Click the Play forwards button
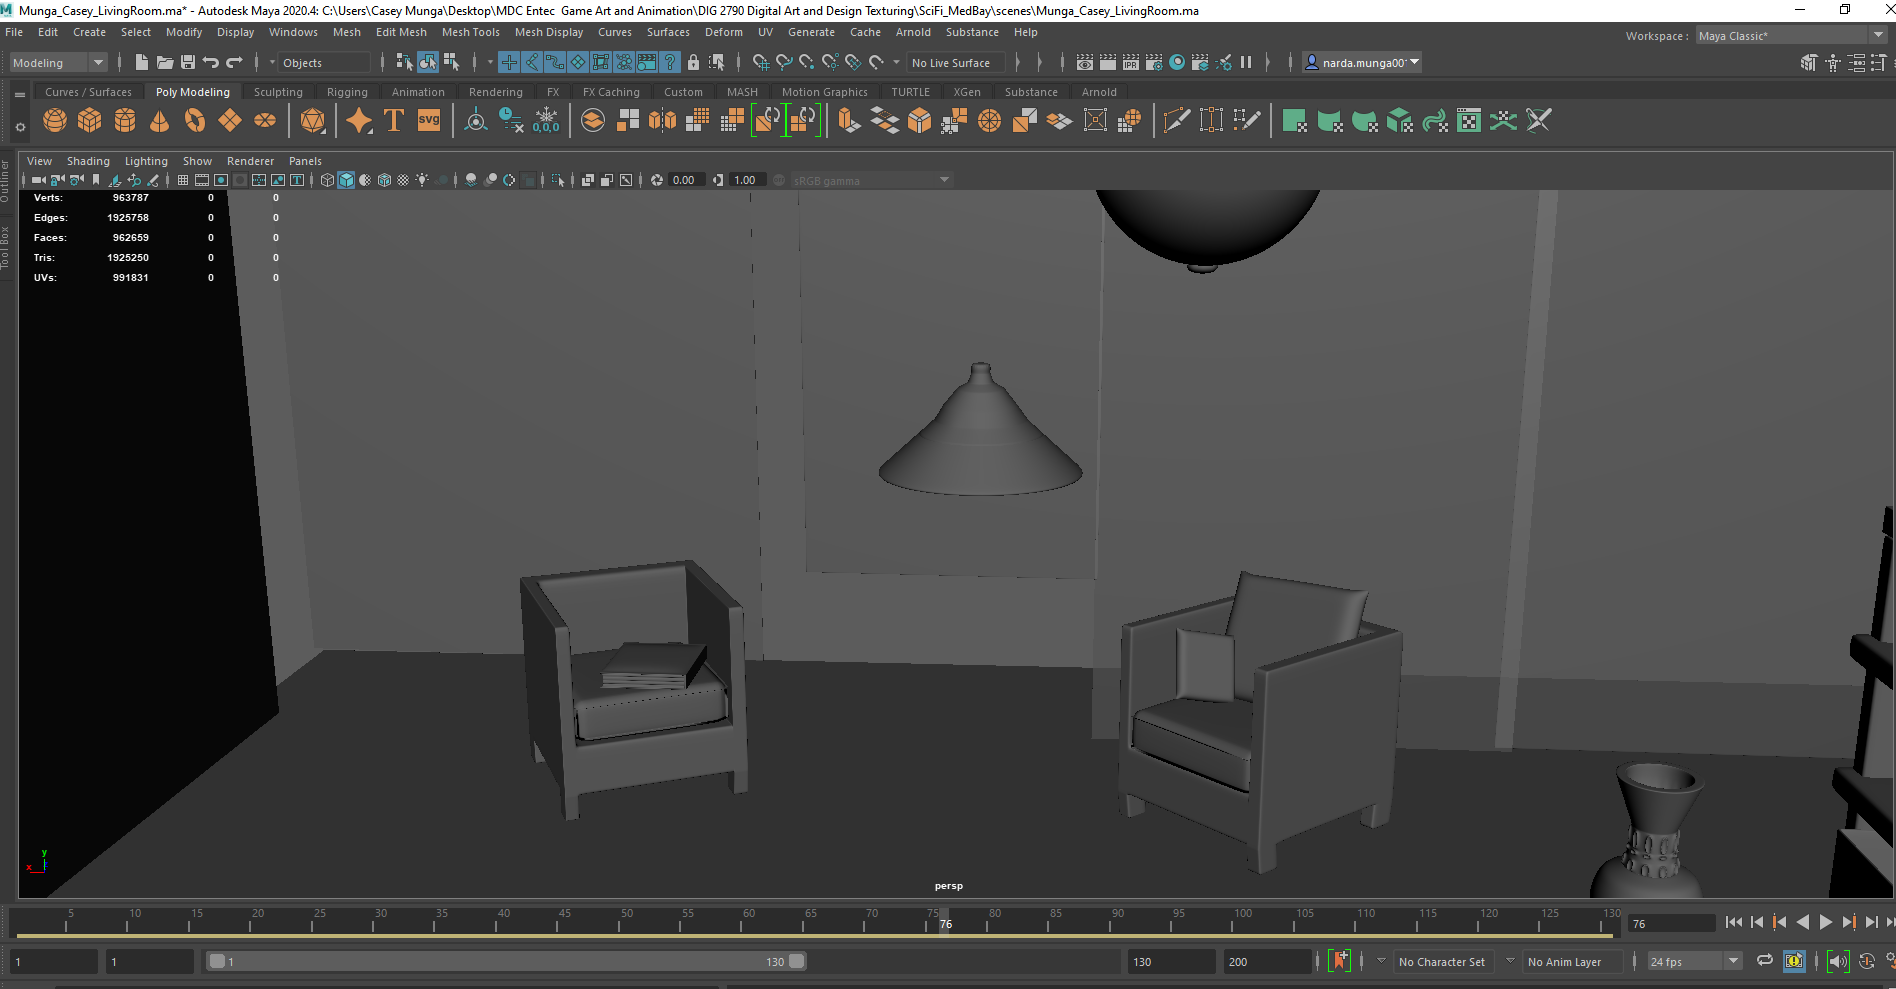This screenshot has height=989, width=1896. (1826, 922)
